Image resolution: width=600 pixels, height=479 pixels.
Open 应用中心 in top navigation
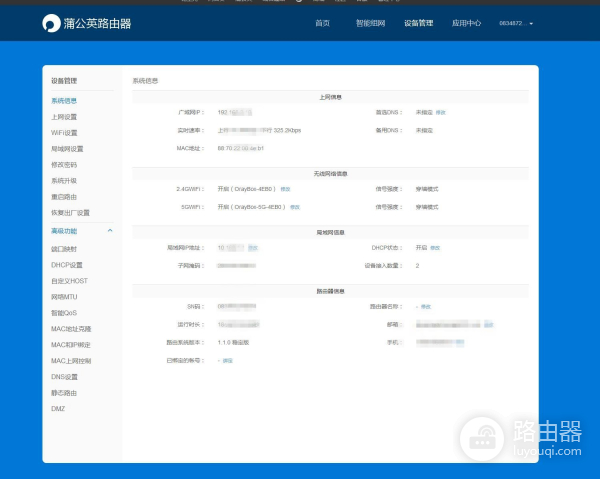click(466, 23)
